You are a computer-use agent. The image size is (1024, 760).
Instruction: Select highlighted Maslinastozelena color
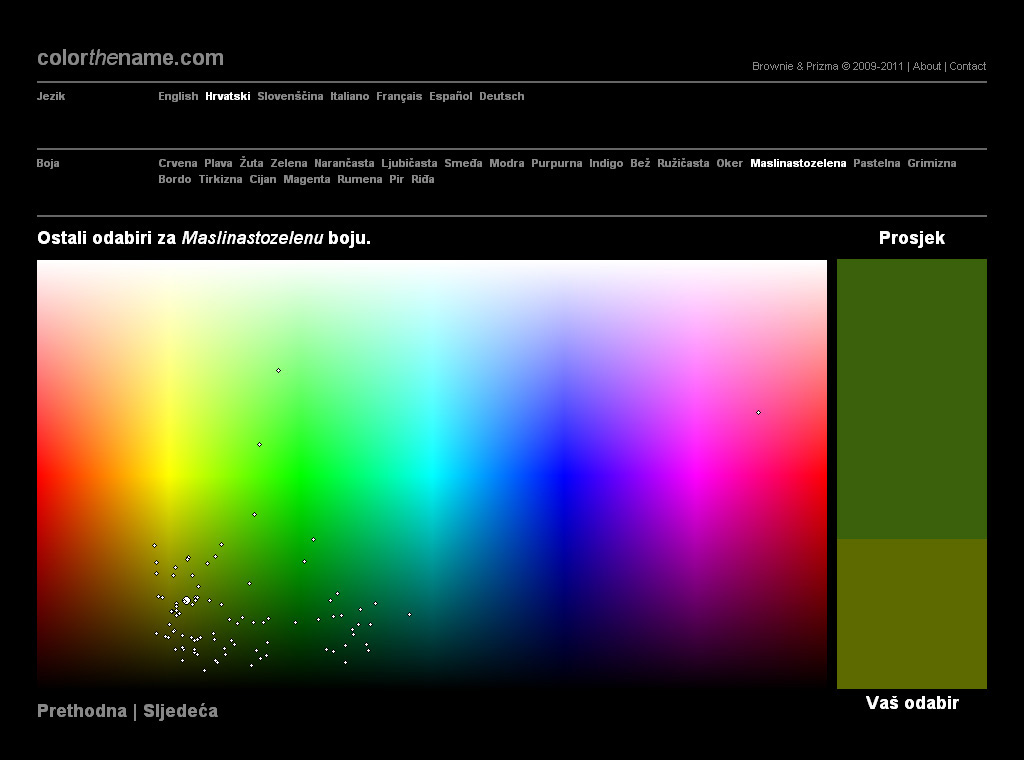(x=798, y=164)
